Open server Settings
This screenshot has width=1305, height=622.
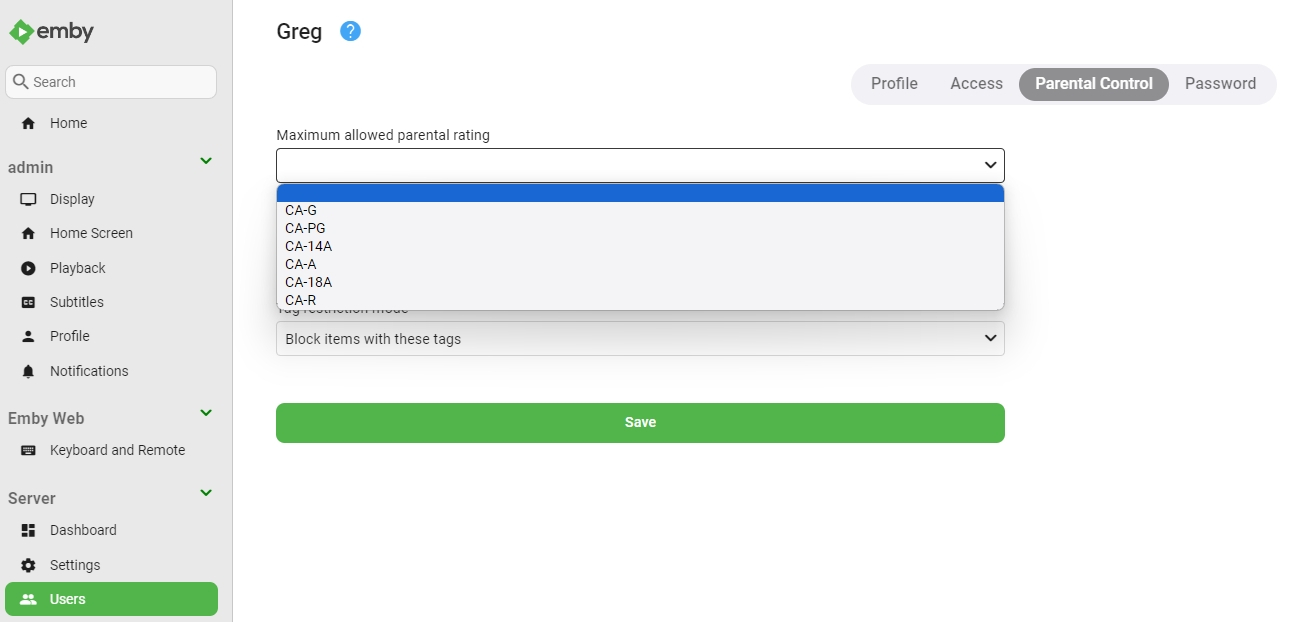(x=111, y=565)
